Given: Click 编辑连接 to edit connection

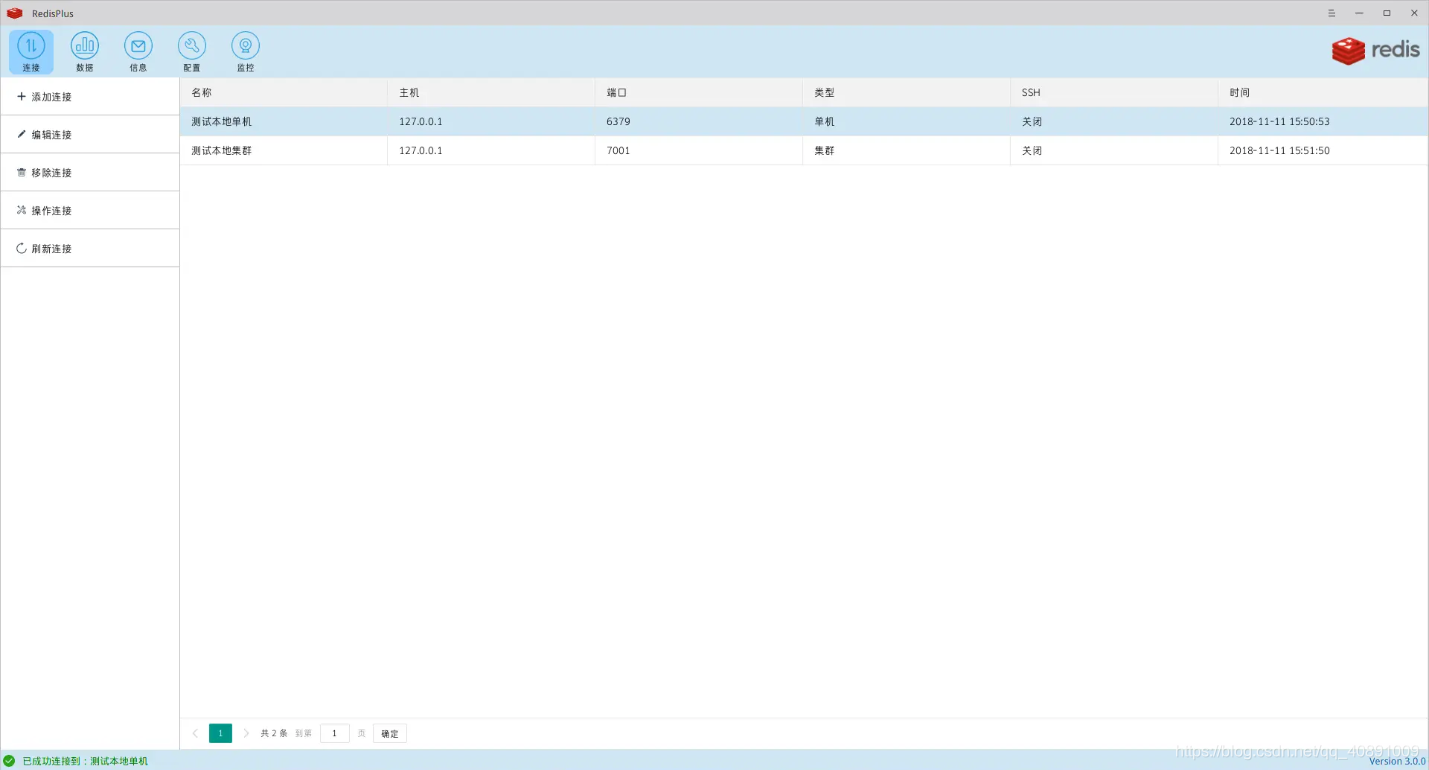Looking at the screenshot, I should (90, 135).
